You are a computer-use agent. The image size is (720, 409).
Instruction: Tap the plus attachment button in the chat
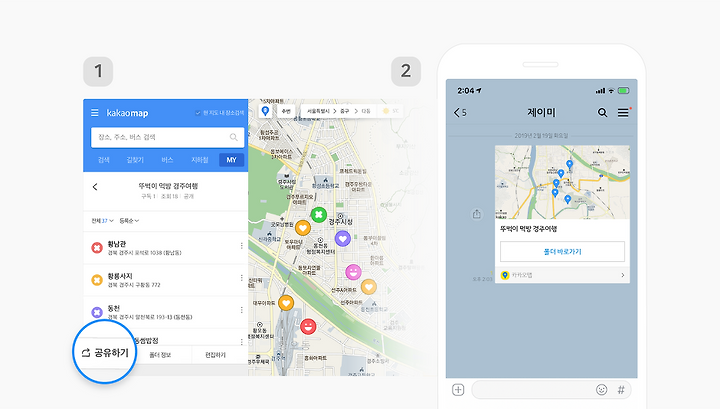tap(458, 390)
